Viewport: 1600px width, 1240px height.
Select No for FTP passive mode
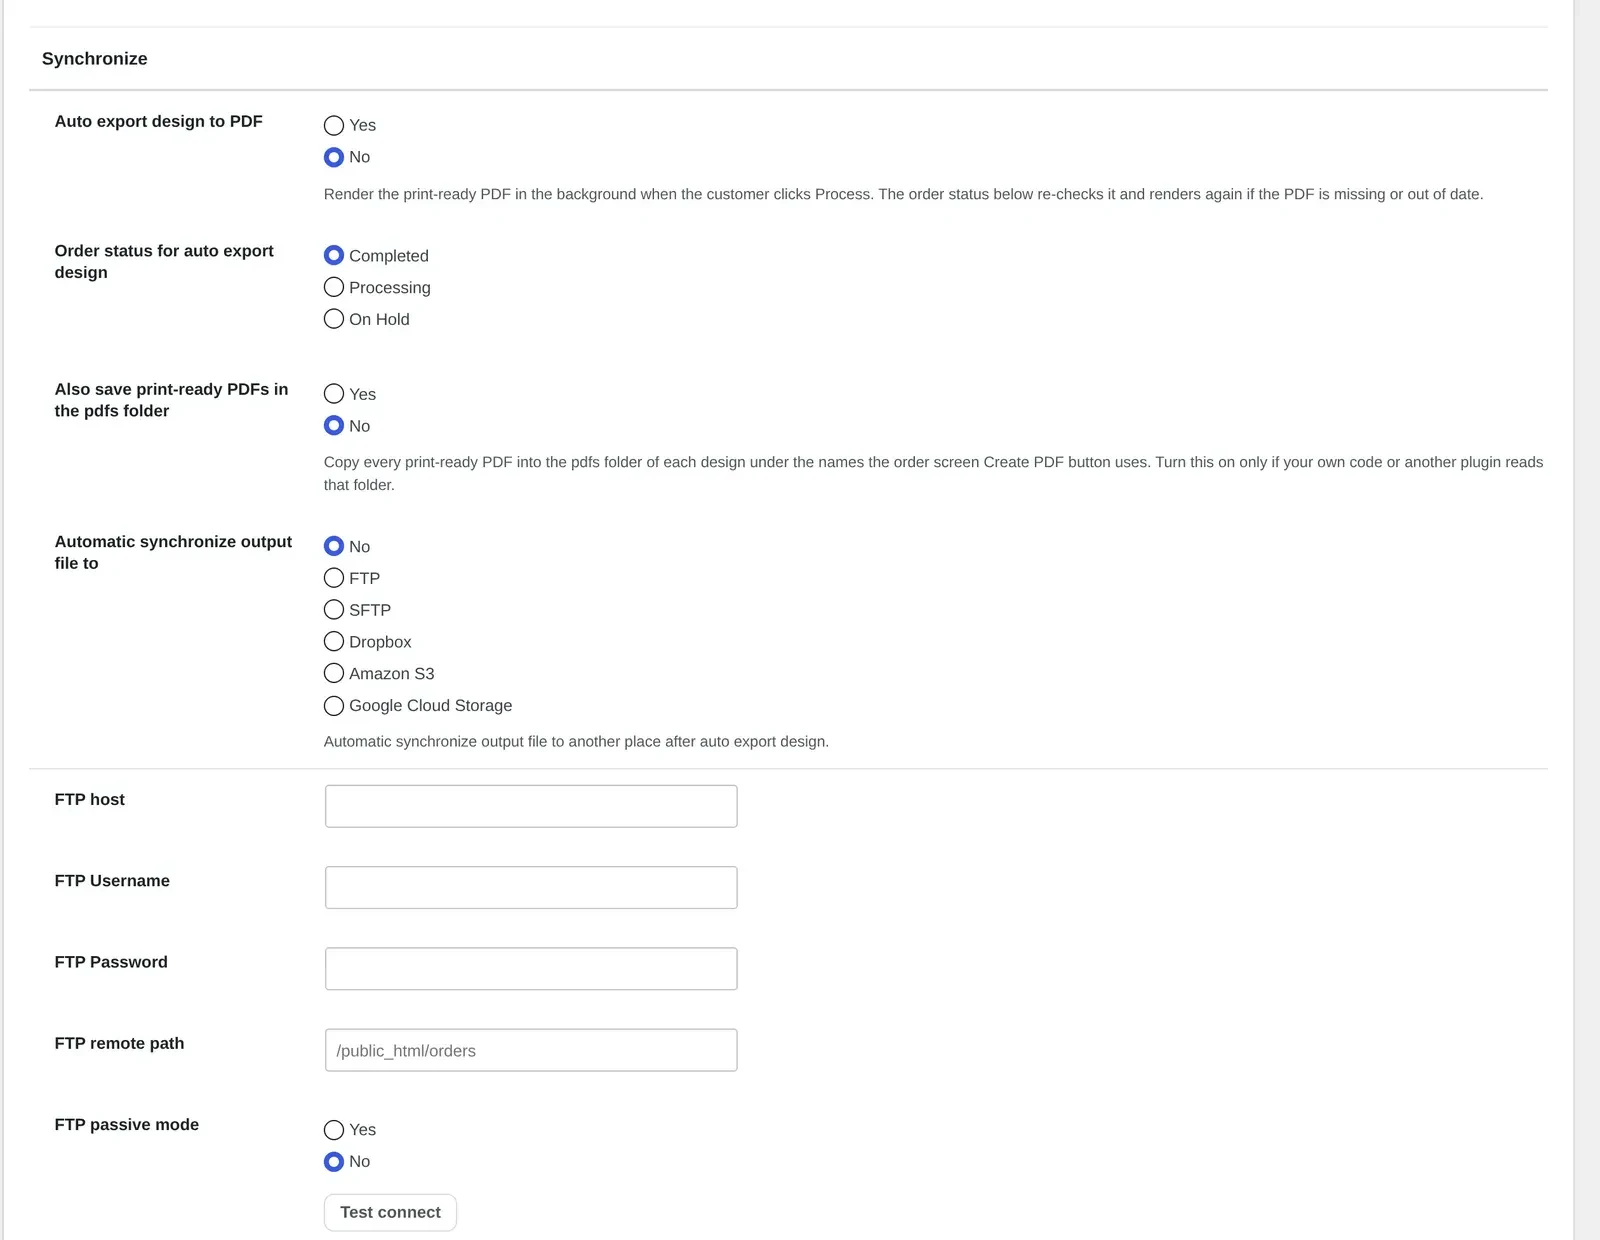(334, 1162)
